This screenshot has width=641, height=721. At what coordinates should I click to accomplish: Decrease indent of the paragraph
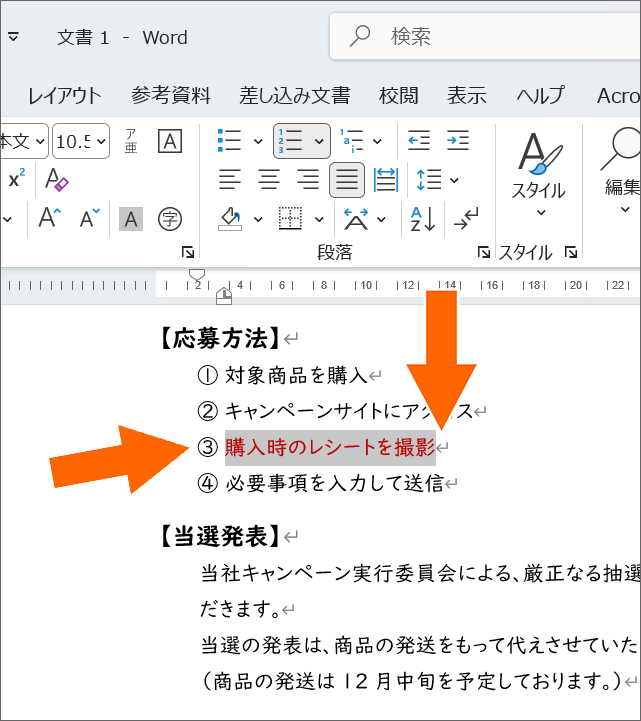tap(419, 141)
